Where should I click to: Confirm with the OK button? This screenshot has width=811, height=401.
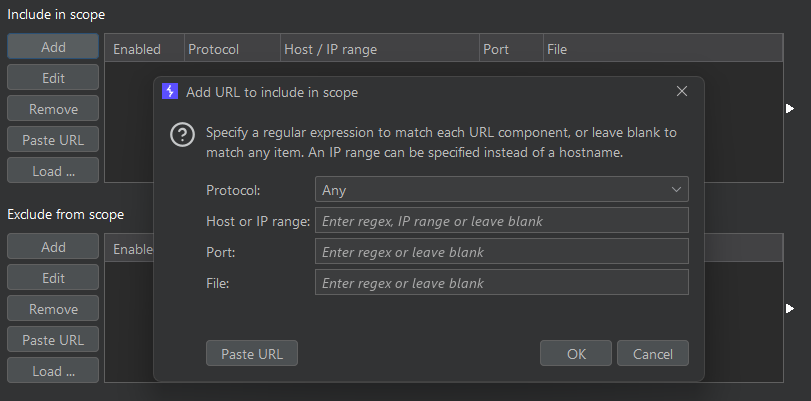(x=576, y=353)
